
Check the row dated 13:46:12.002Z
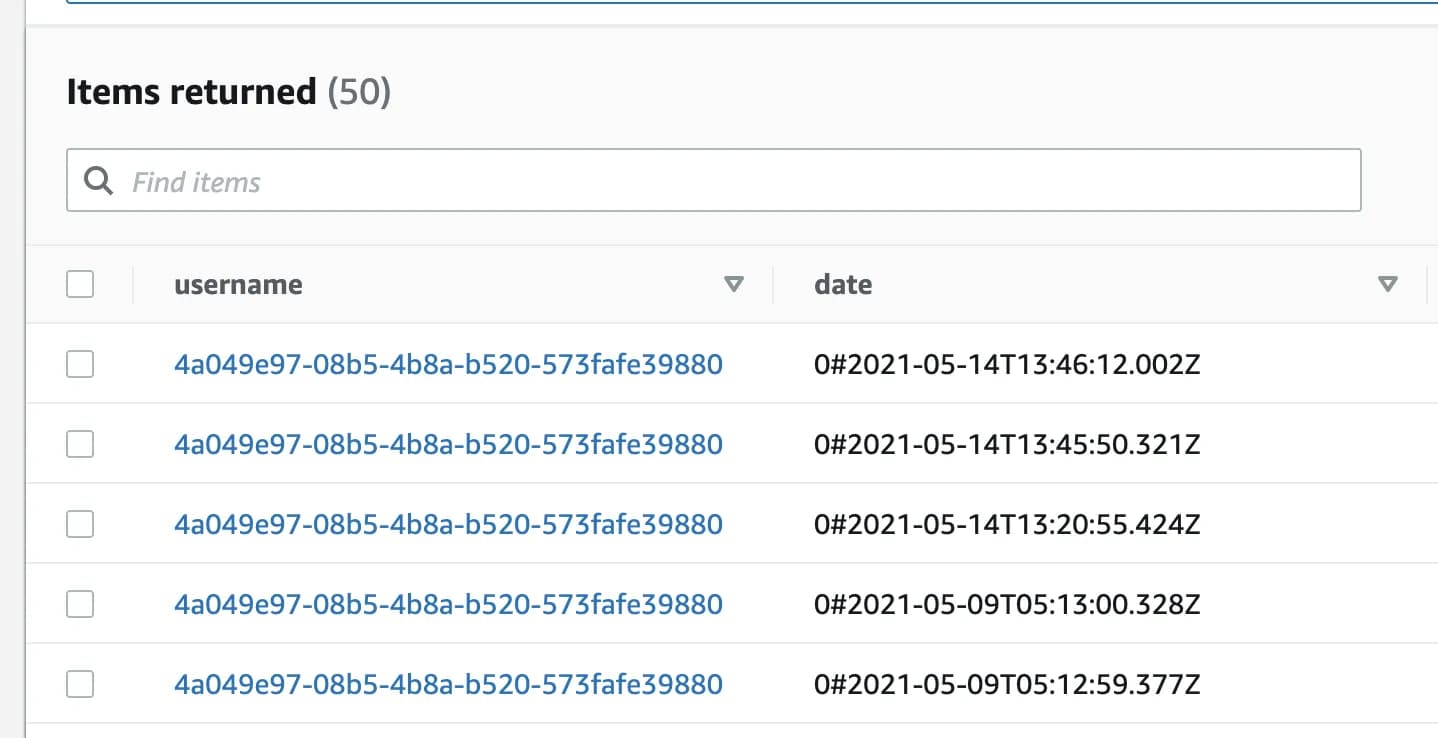pos(80,364)
